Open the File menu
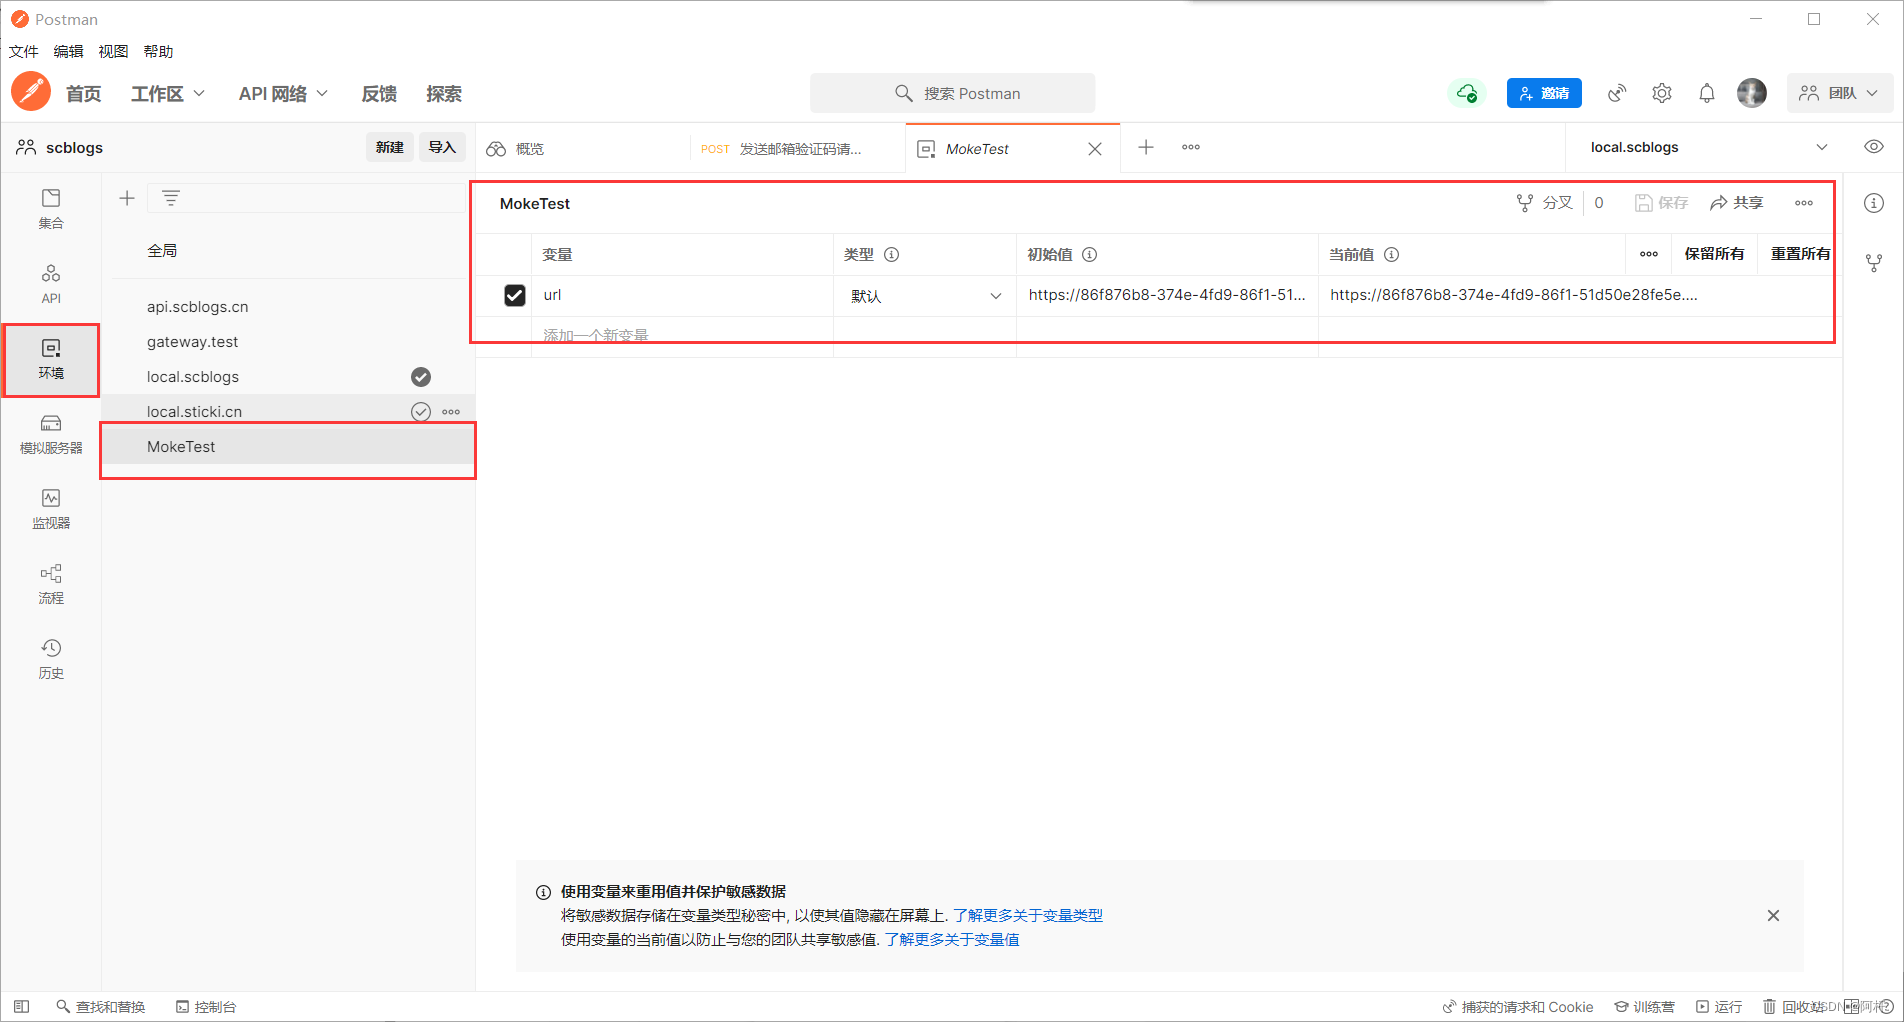The image size is (1904, 1022). 24,52
